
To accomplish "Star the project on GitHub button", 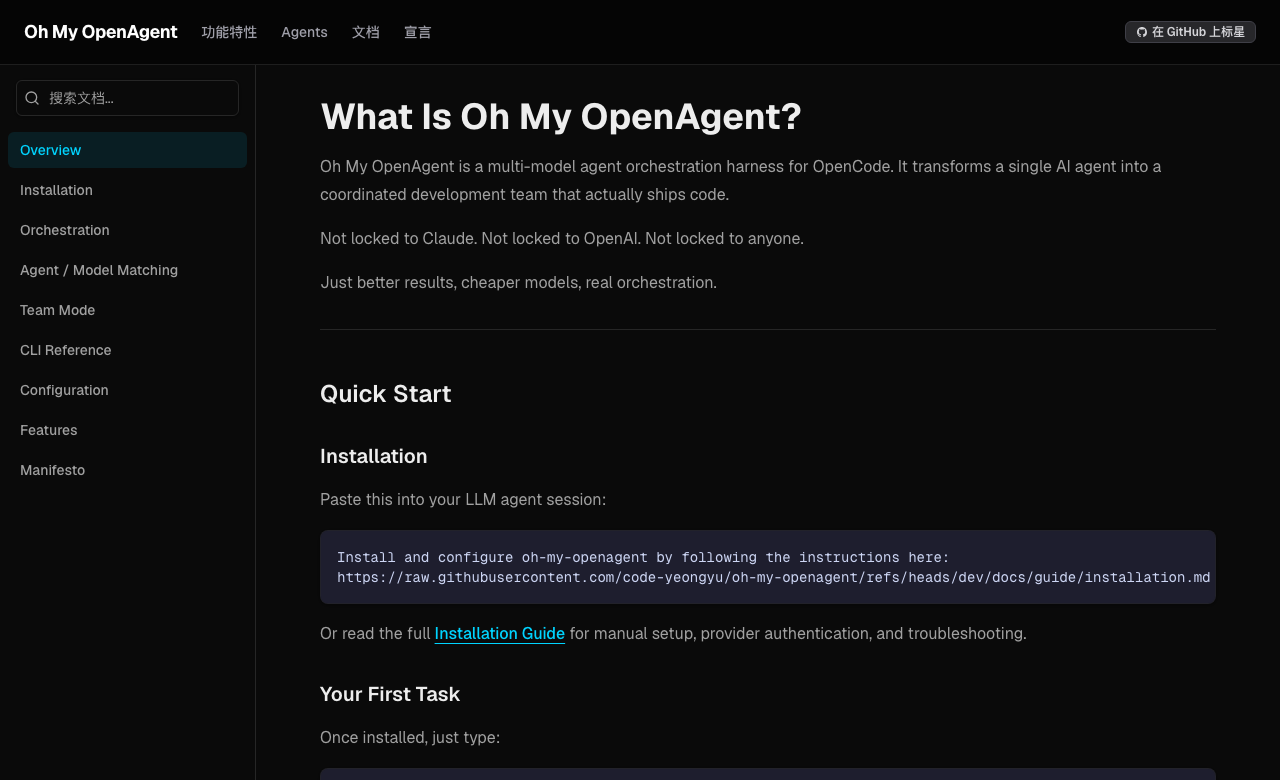I will [1190, 32].
